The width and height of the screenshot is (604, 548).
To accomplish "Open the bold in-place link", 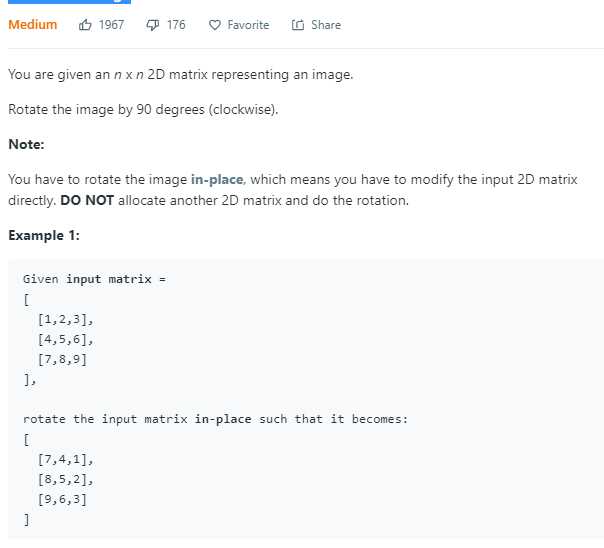I will click(217, 179).
